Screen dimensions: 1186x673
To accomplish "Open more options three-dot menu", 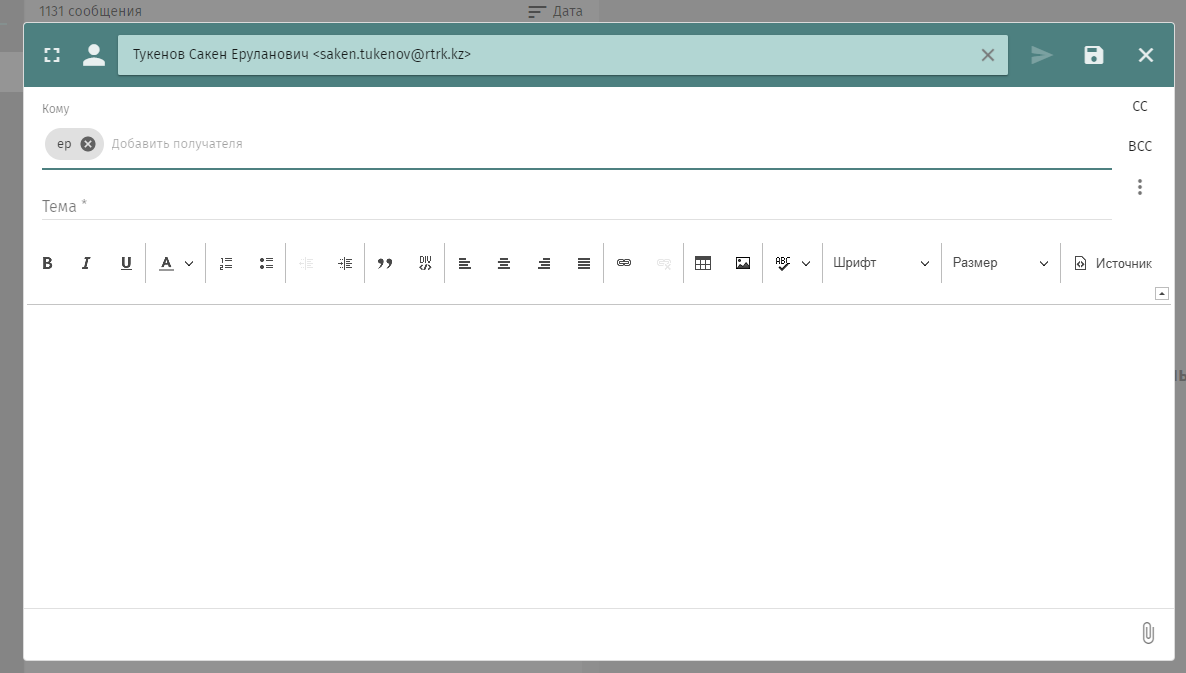I will tap(1139, 187).
